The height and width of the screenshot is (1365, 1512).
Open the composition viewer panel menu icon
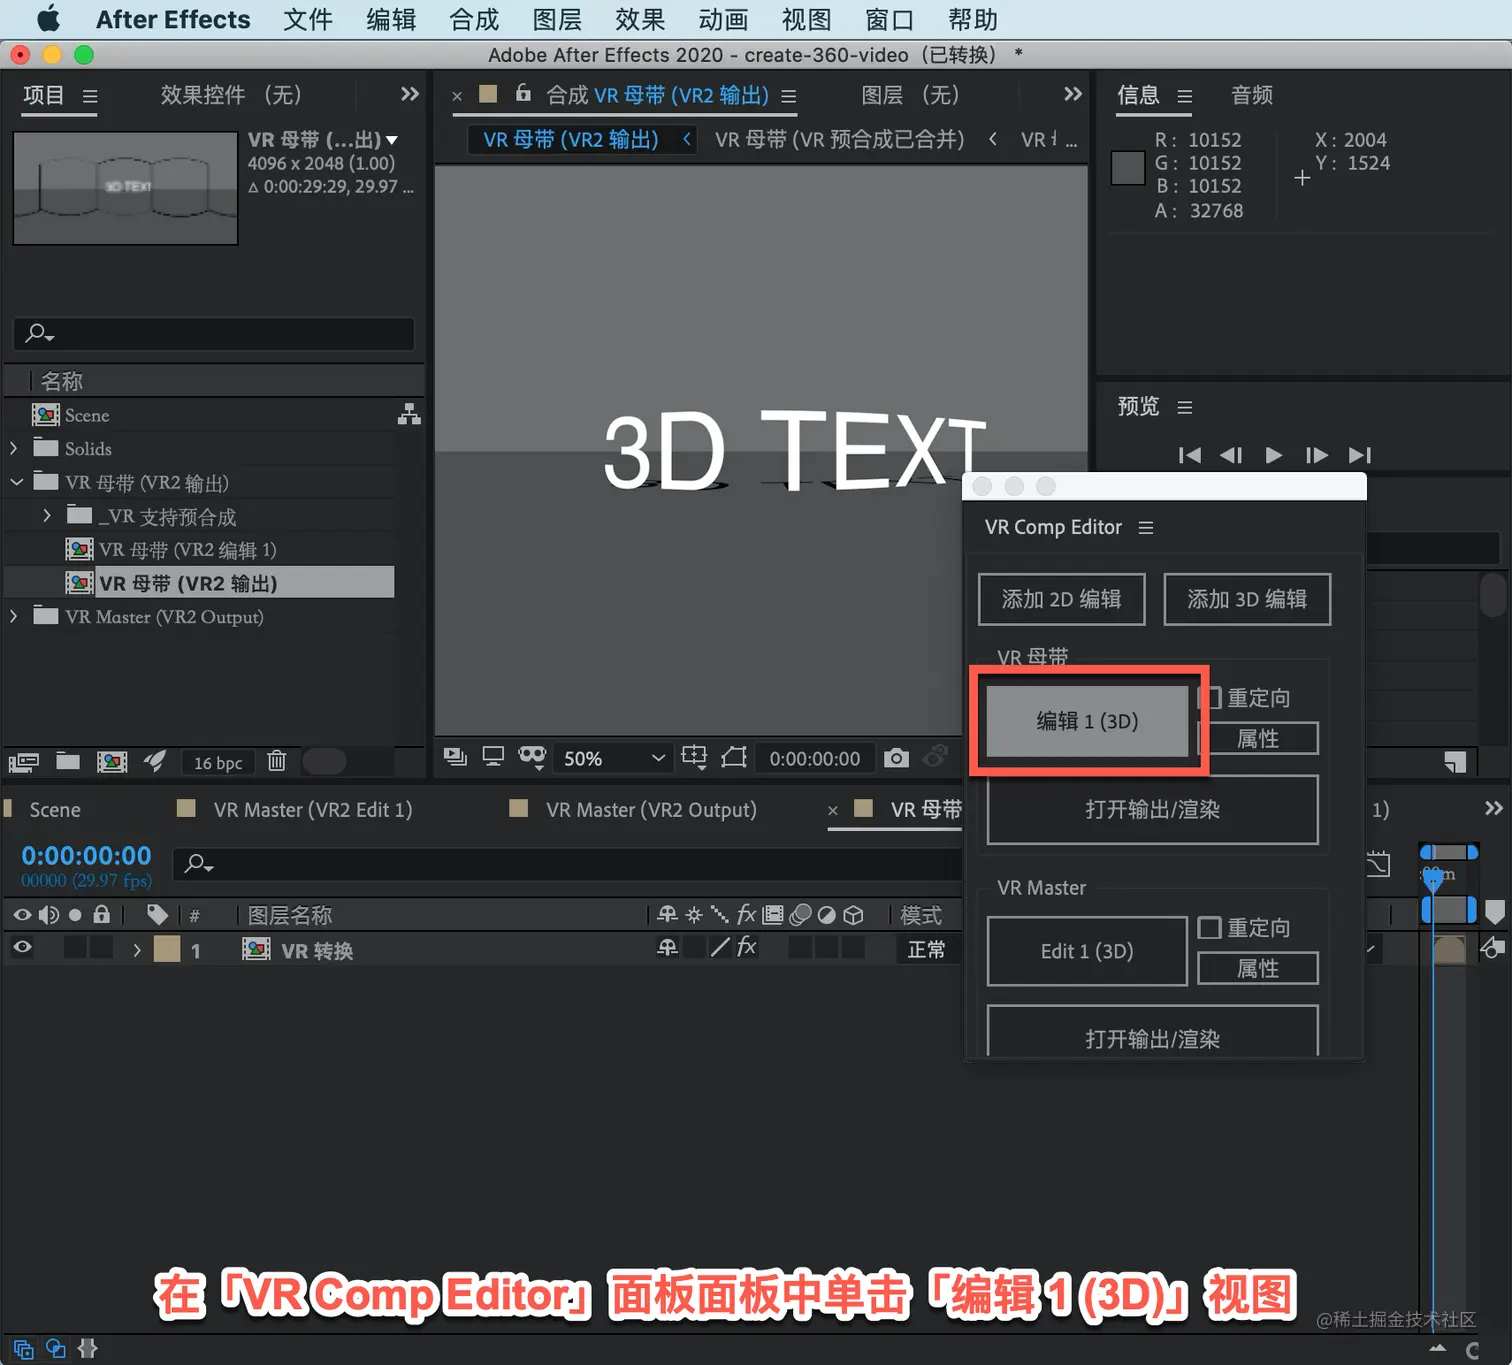[x=789, y=96]
